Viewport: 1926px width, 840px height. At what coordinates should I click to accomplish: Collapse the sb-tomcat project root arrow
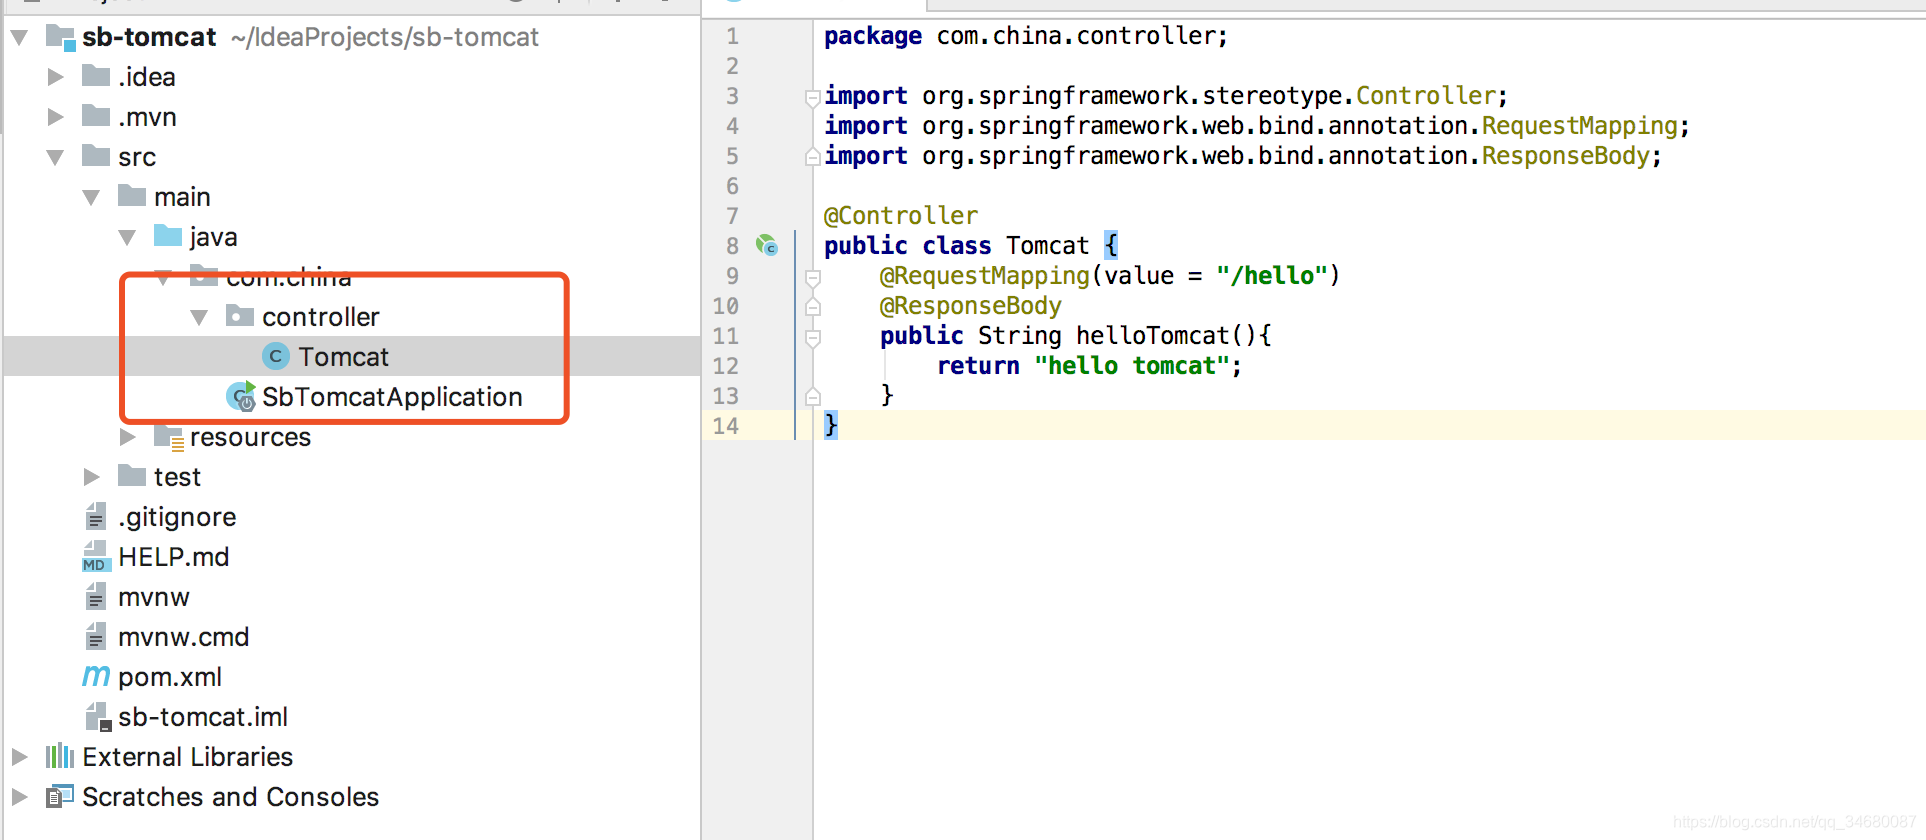19,38
